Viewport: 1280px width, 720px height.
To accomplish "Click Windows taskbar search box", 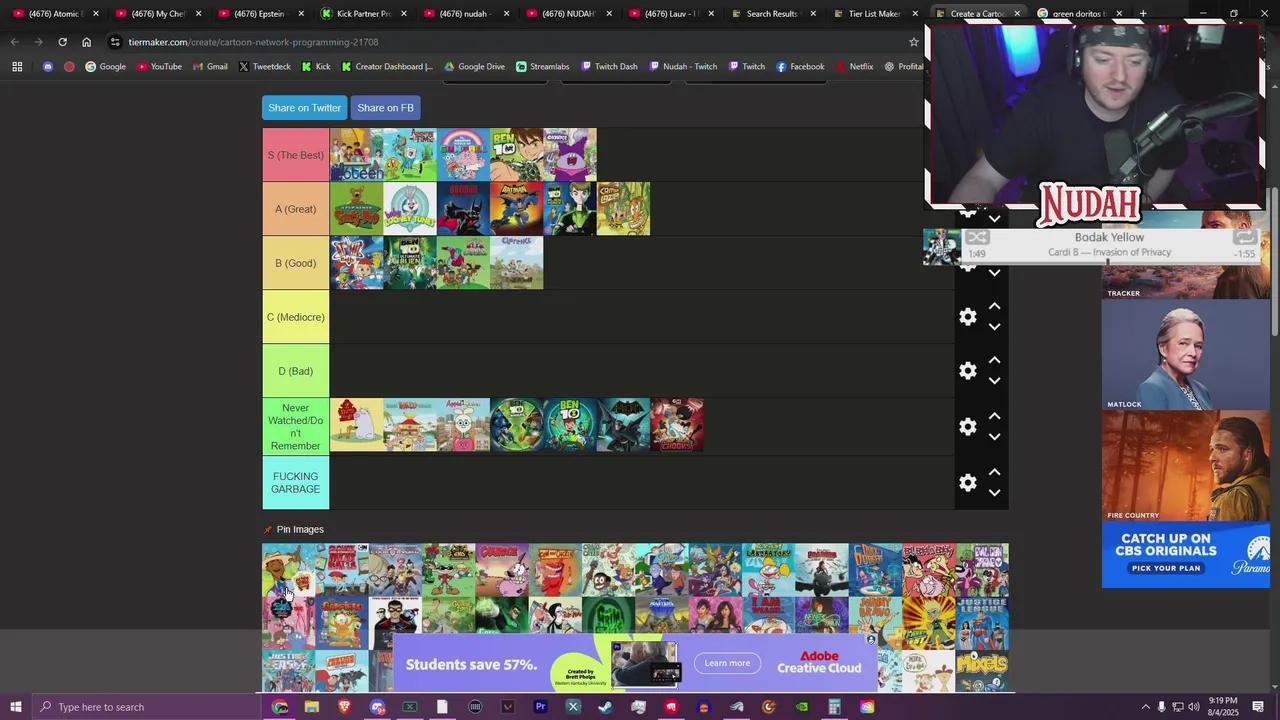I will (148, 707).
